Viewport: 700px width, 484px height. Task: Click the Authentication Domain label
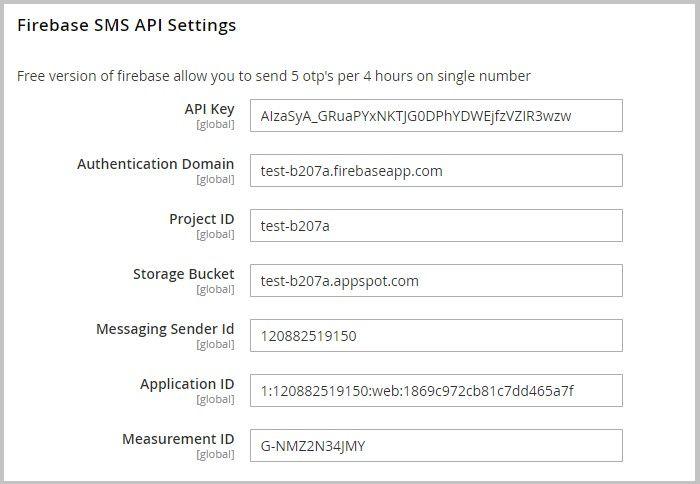click(x=156, y=164)
